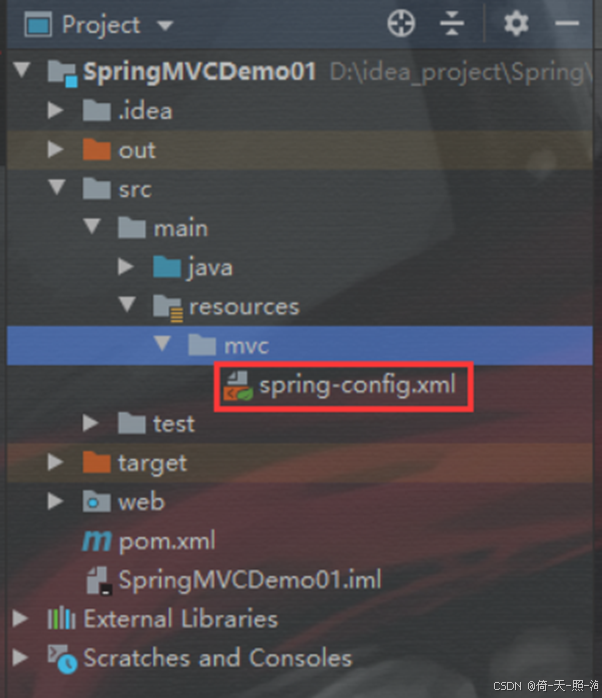Expand the .idea folder
Viewport: 602px width, 698px height.
pyautogui.click(x=56, y=110)
